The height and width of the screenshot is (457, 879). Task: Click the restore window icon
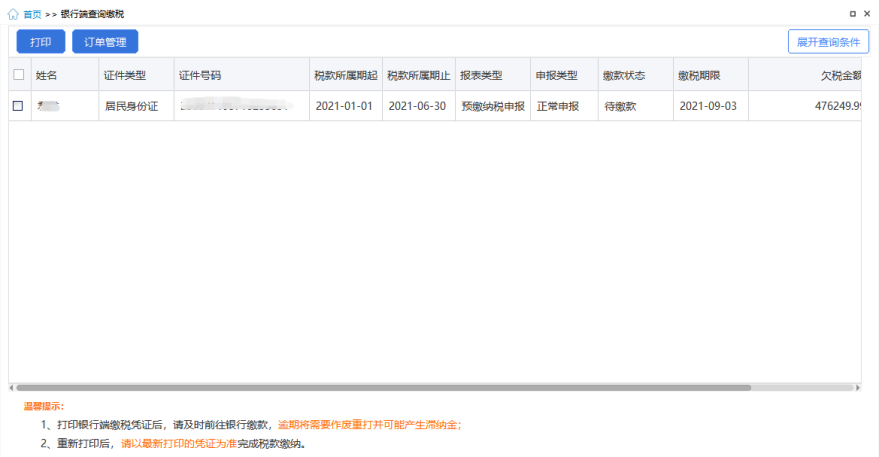pos(853,14)
